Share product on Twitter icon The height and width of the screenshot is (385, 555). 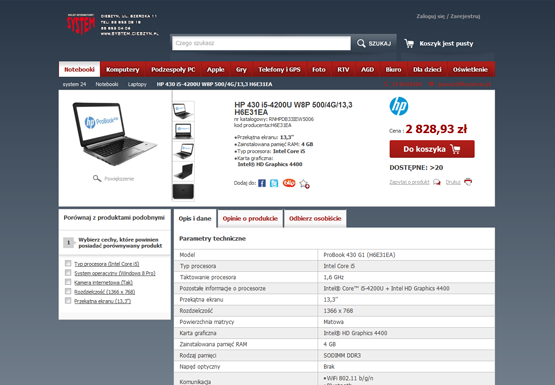[x=274, y=183]
